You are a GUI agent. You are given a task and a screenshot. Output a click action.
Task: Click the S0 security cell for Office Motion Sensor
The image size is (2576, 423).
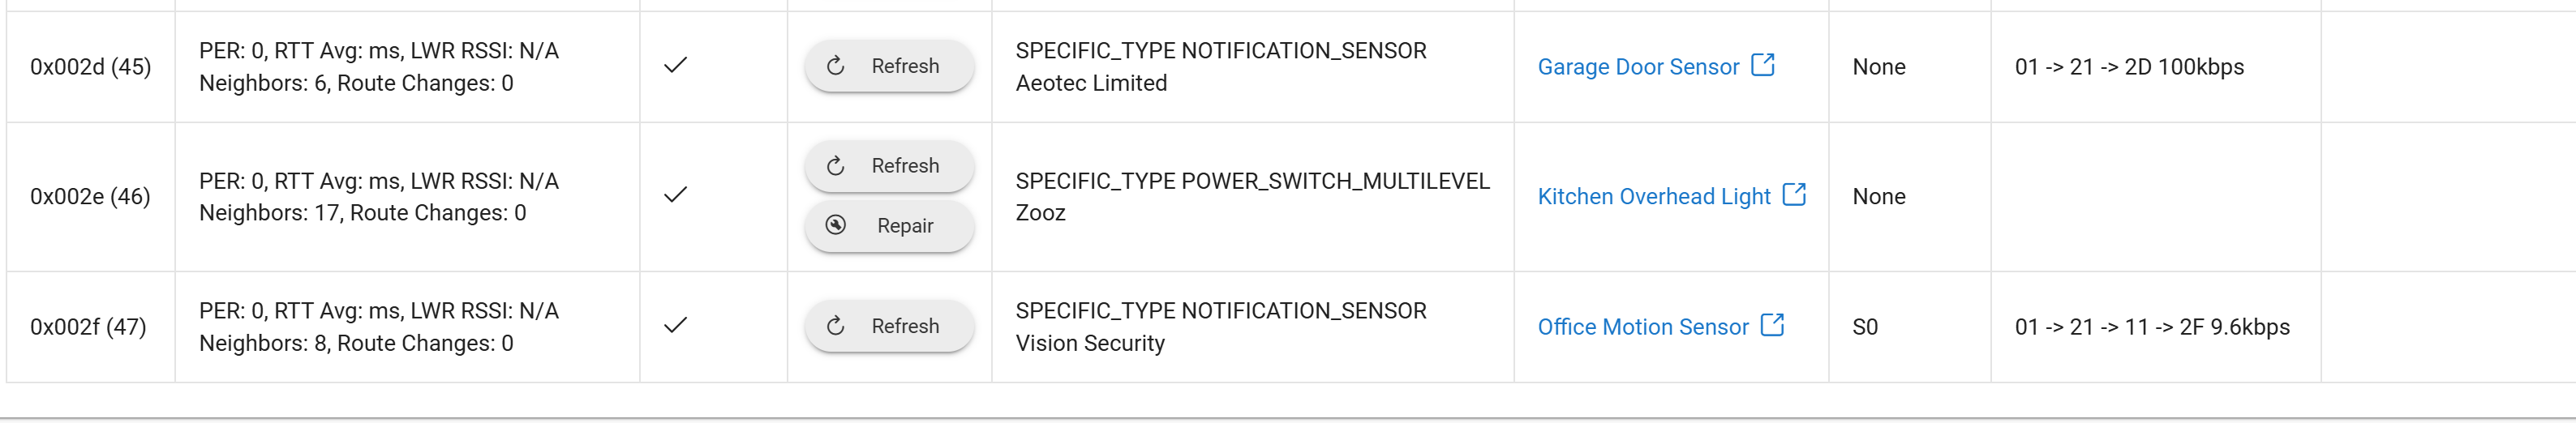tap(1865, 327)
